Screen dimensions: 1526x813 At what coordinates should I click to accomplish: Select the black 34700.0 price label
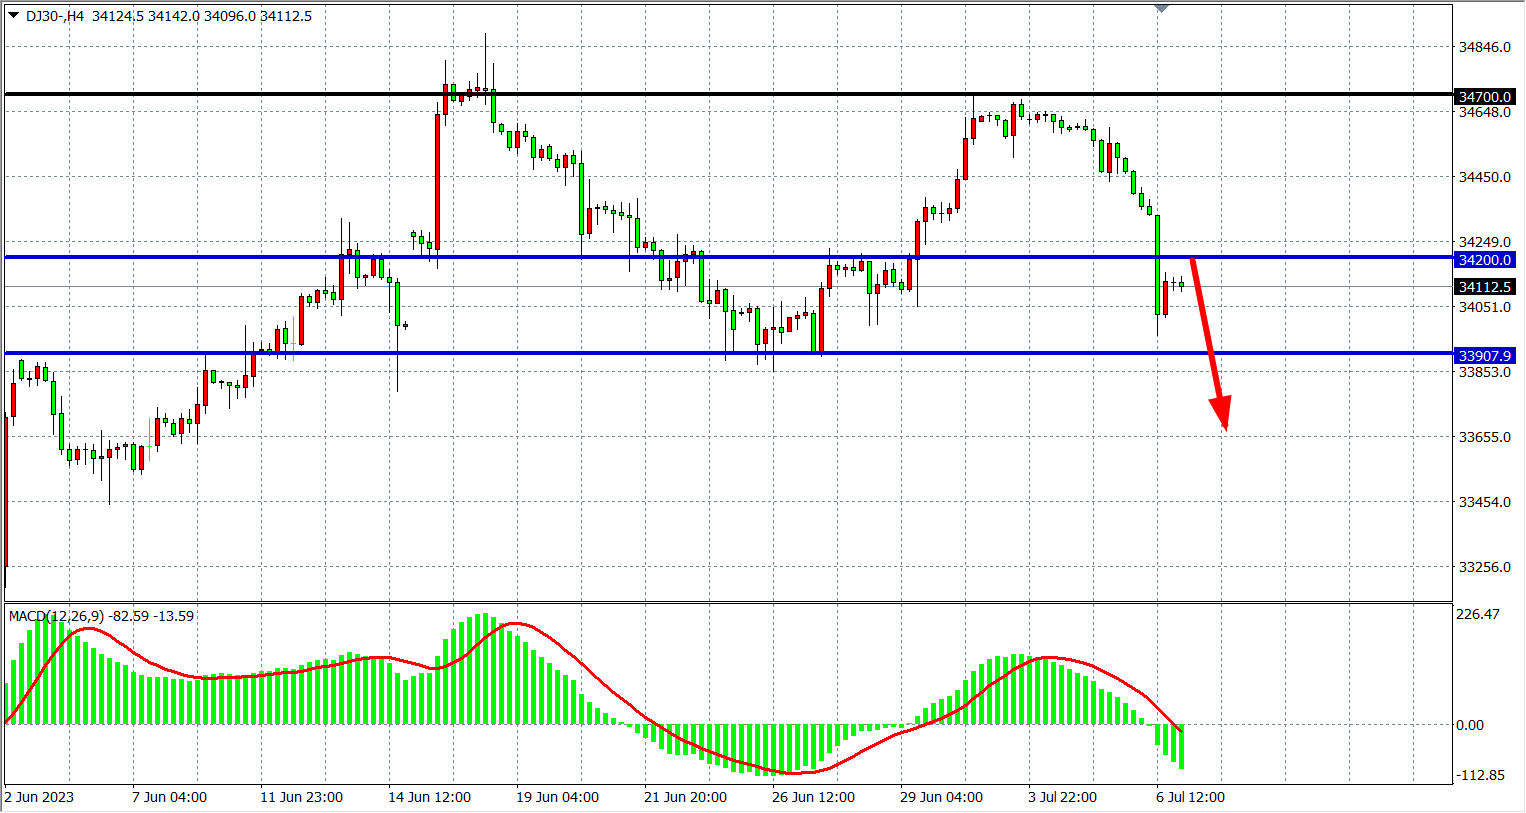click(1484, 97)
